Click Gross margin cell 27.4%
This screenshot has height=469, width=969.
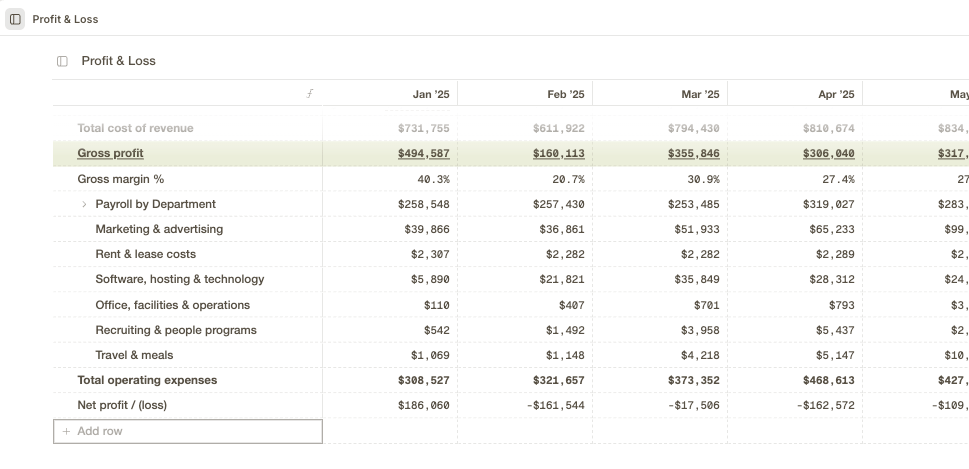(x=839, y=179)
